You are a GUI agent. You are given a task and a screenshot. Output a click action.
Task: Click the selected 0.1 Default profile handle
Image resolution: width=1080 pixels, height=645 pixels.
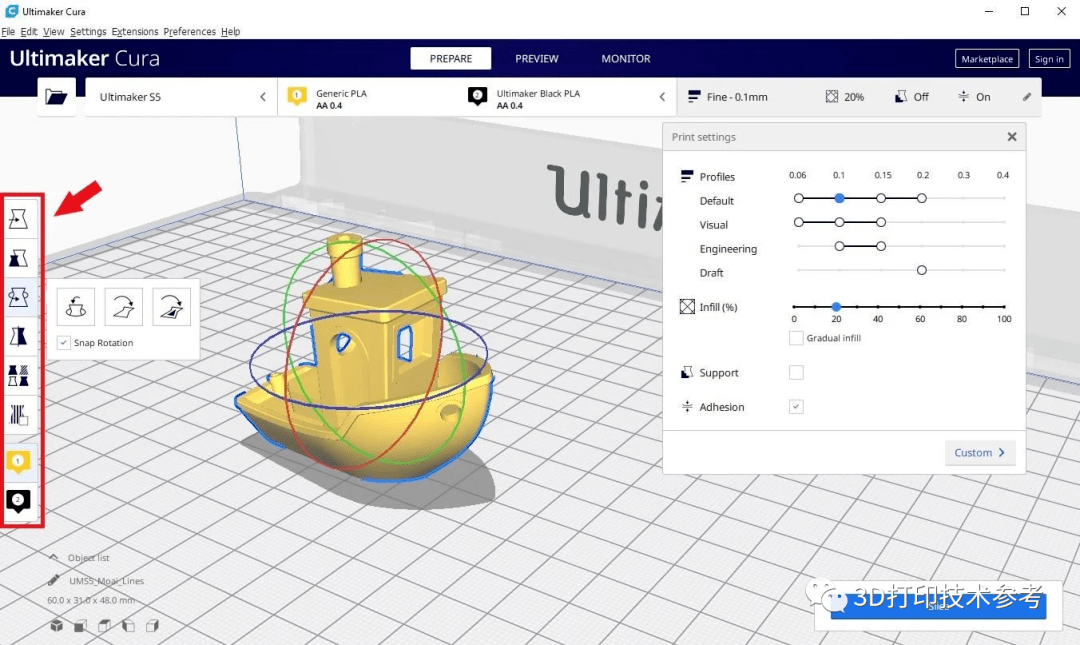839,198
